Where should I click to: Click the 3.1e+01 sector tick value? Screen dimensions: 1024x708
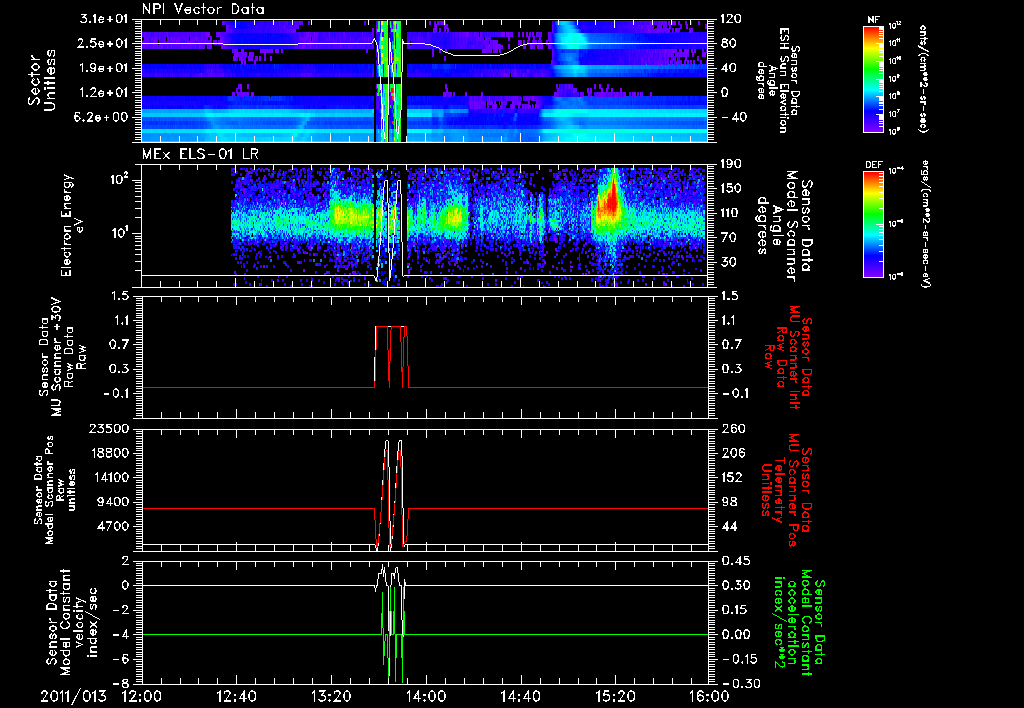[106, 18]
